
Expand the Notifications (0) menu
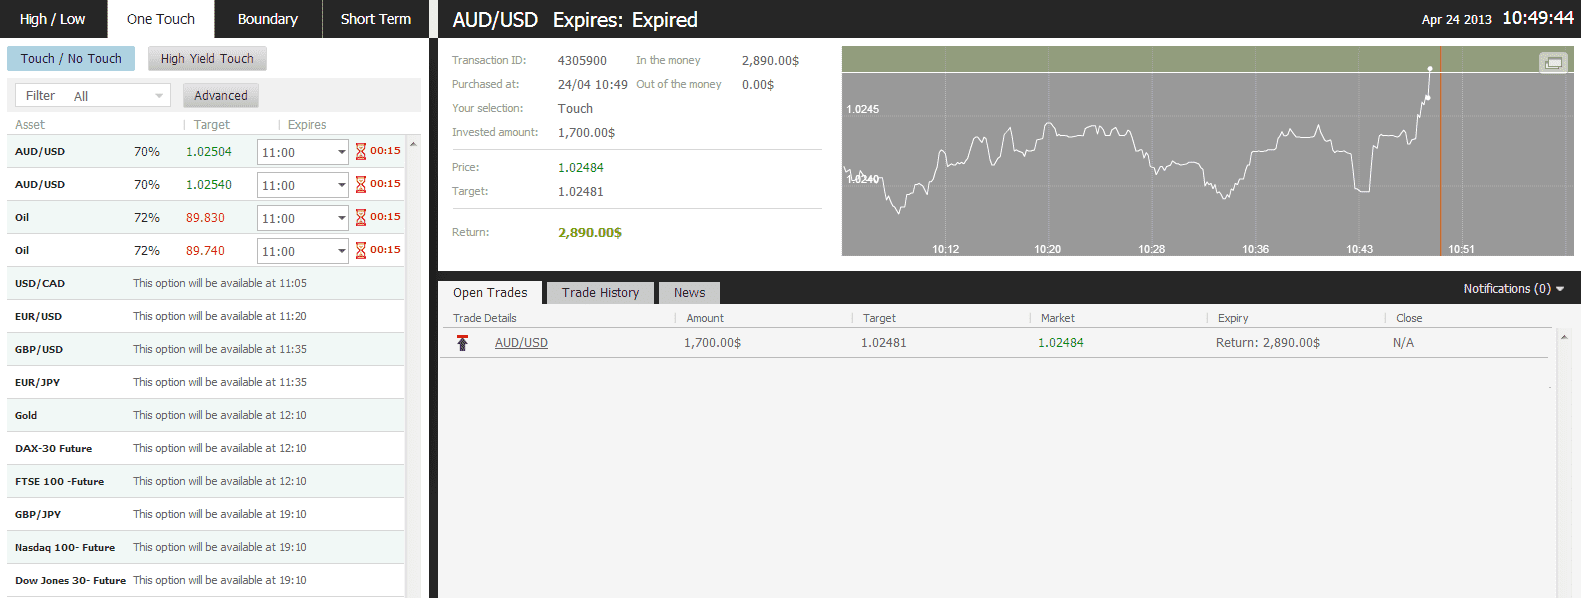(x=1513, y=289)
